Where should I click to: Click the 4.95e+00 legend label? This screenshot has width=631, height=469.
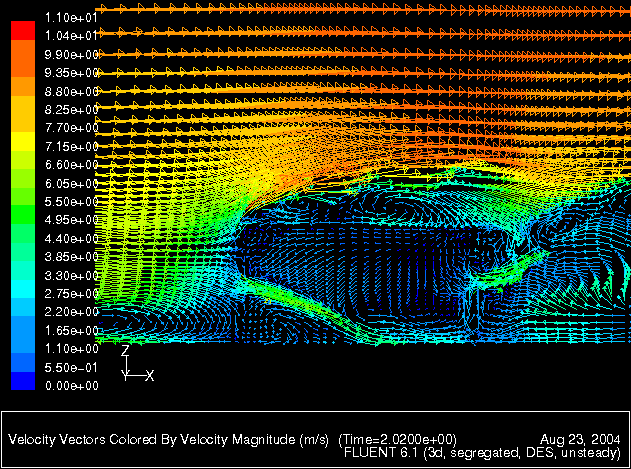72,220
